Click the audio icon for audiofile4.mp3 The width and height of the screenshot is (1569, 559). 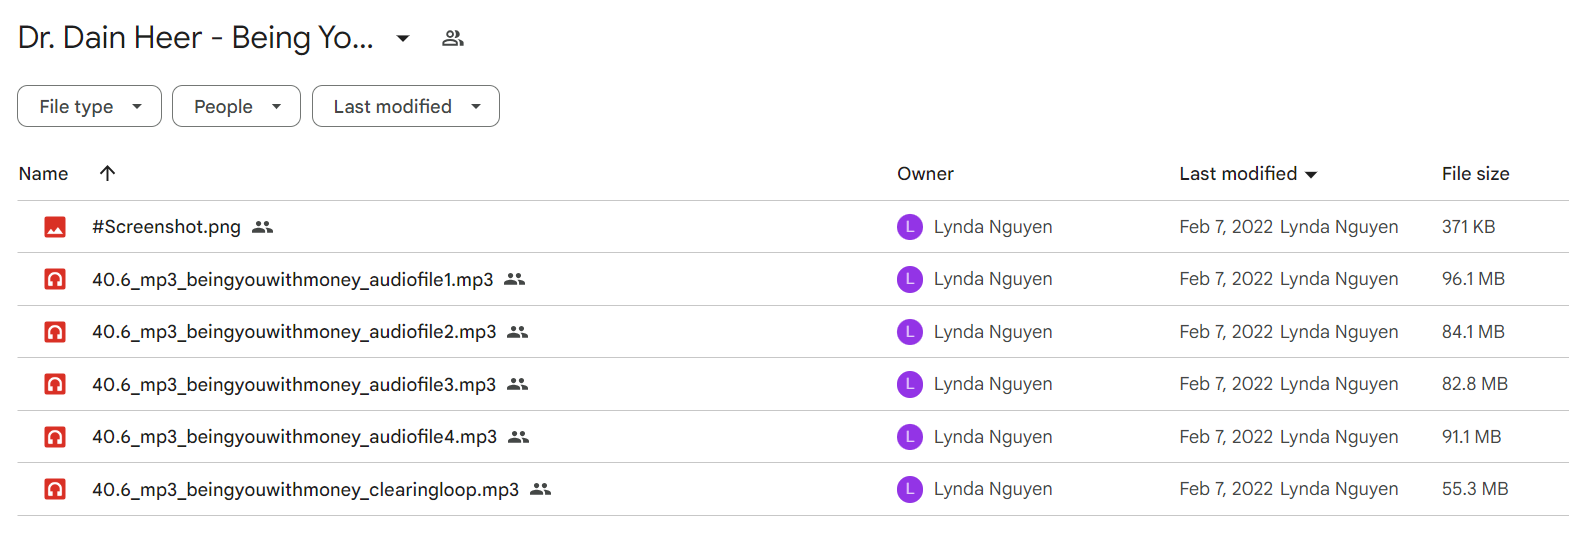point(55,437)
